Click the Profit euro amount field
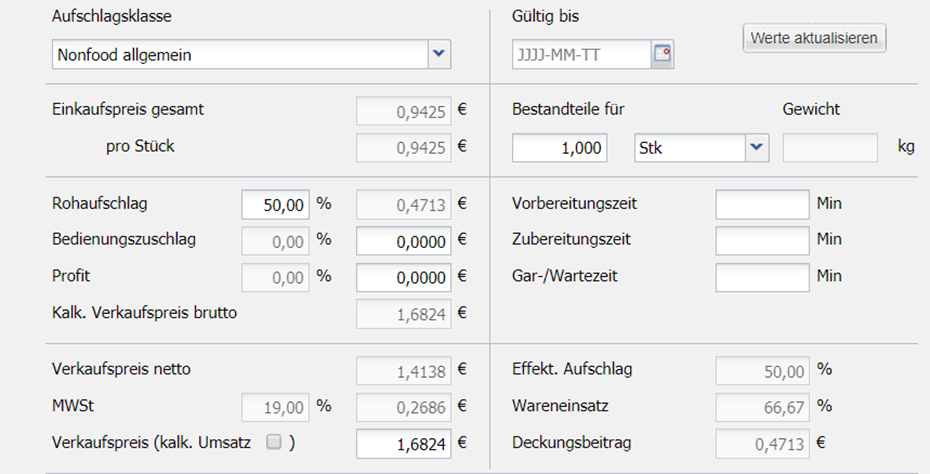The image size is (930, 474). 404,276
